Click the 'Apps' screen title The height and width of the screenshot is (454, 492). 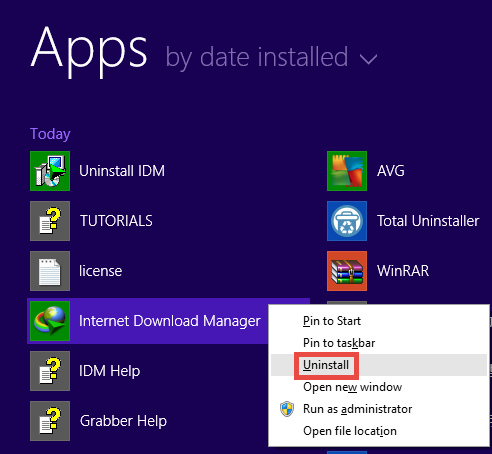(89, 52)
